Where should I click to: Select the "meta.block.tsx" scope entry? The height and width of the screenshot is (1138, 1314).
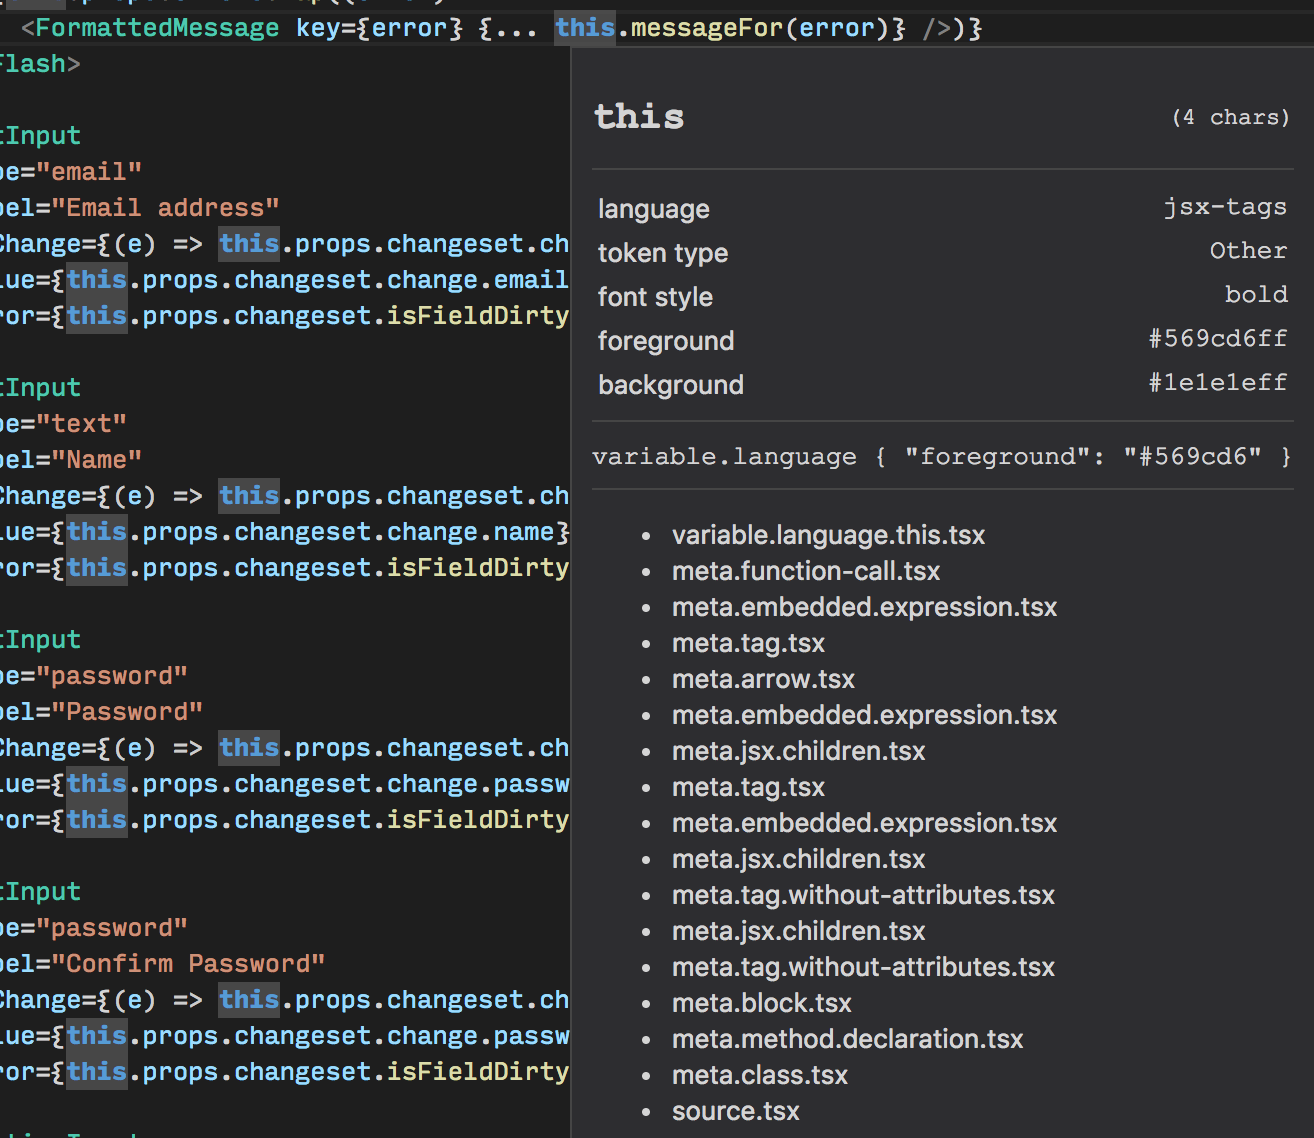761,1003
